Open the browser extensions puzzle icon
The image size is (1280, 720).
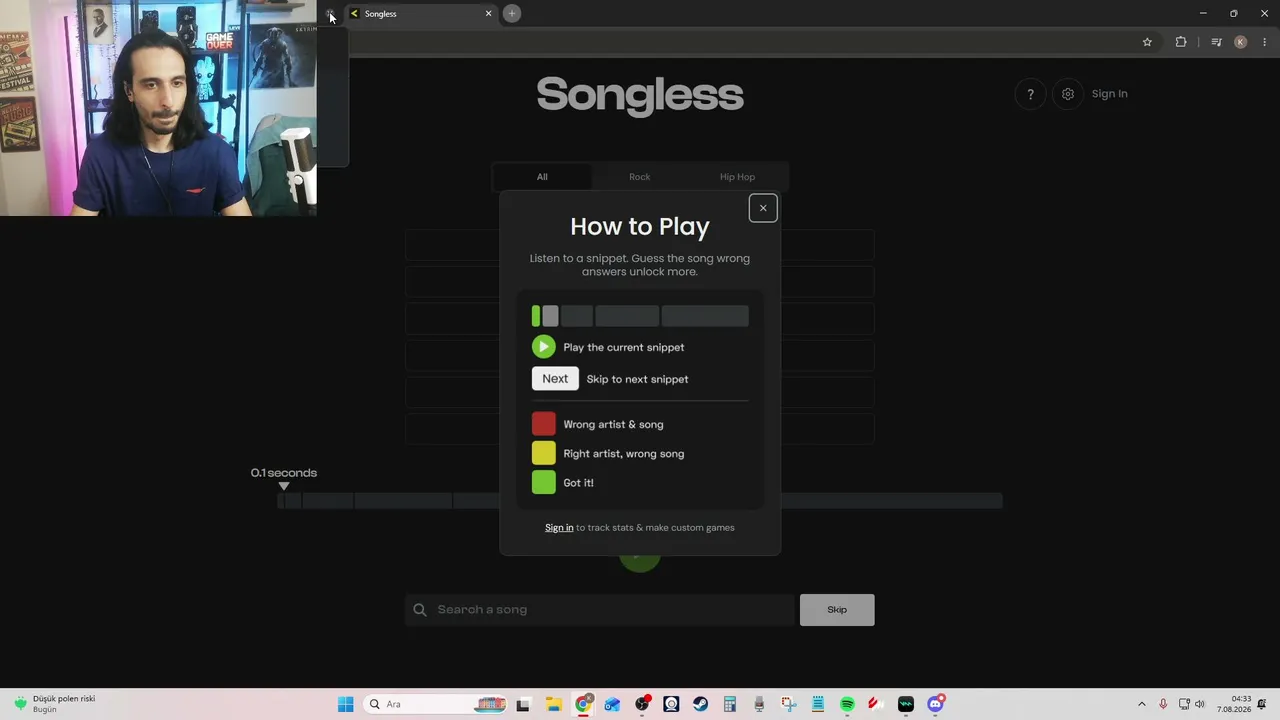[1181, 42]
